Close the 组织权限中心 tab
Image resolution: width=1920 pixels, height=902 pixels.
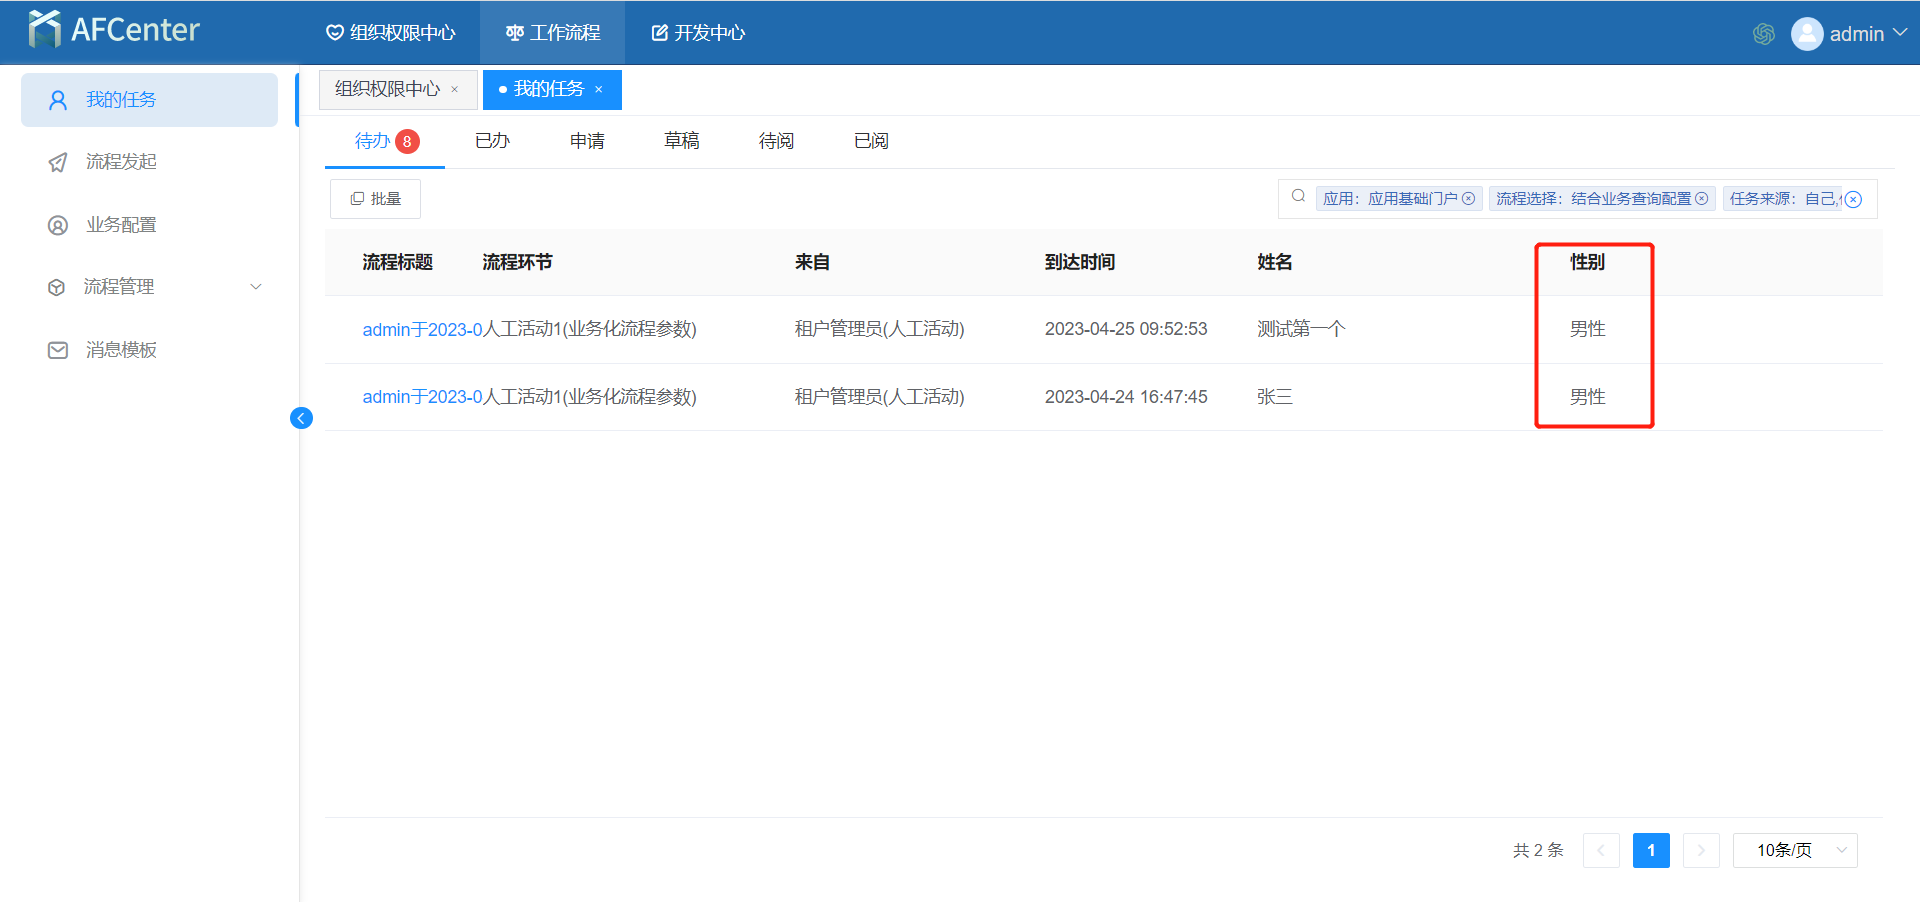pos(455,90)
